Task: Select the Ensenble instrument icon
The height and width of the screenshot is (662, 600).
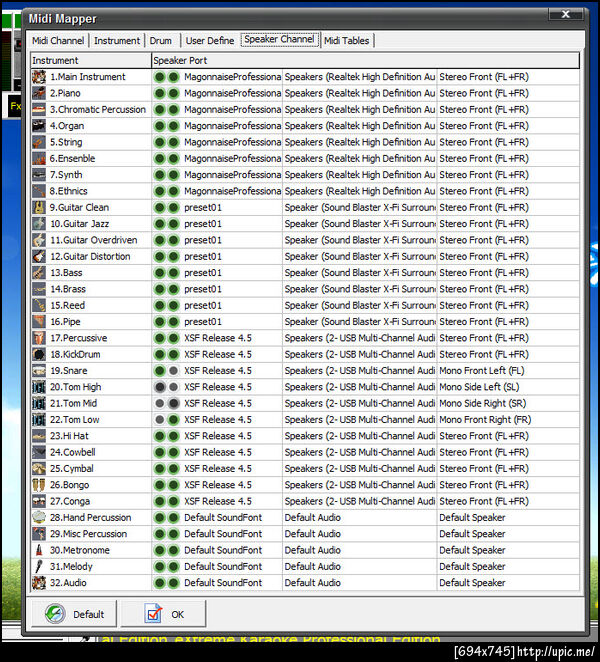Action: pyautogui.click(x=39, y=158)
